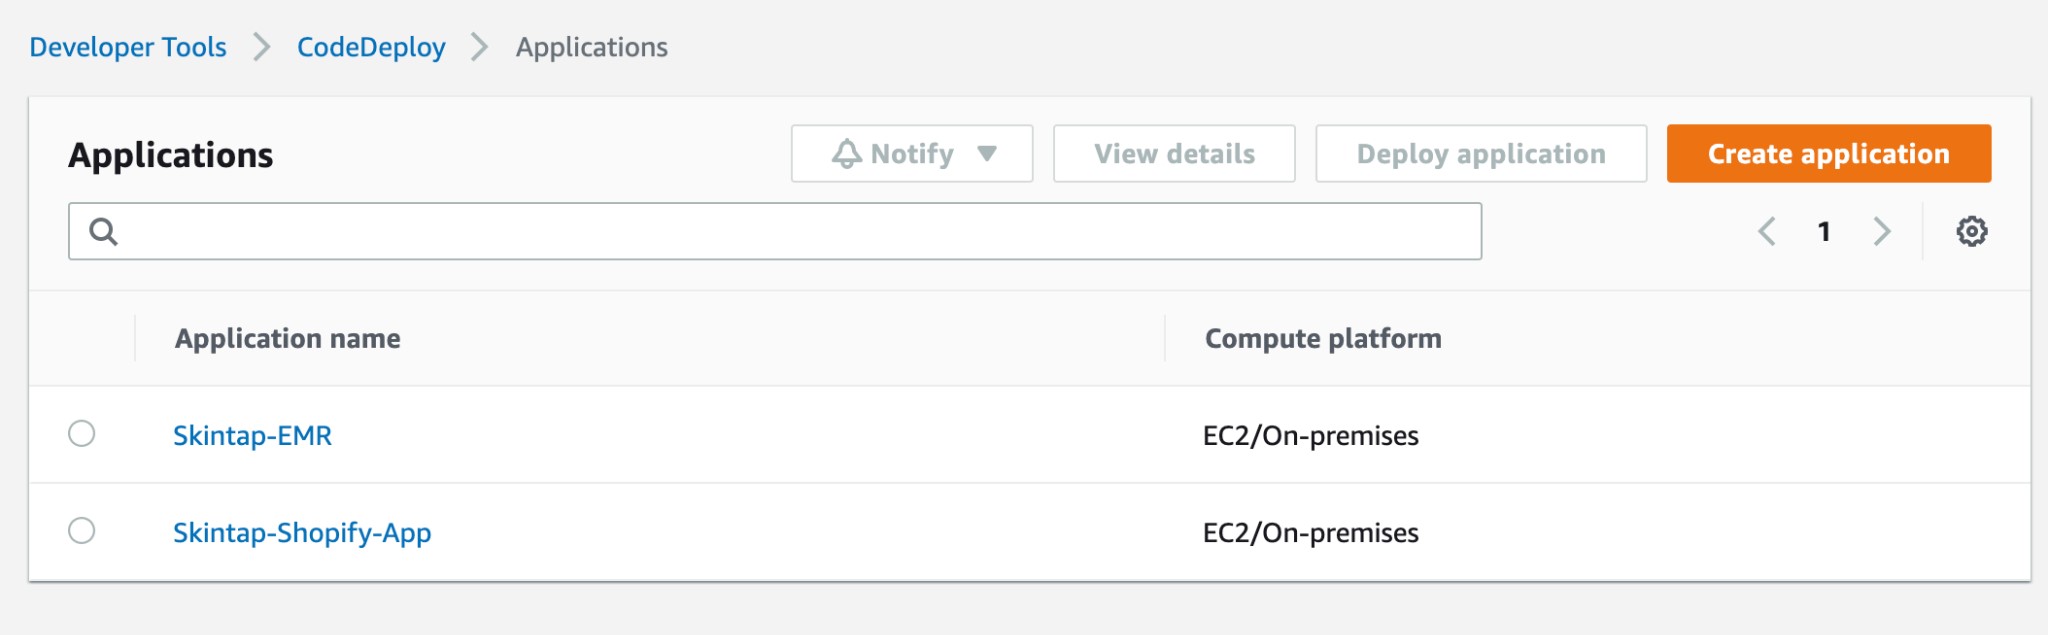Sort by Application name column header
The image size is (2048, 635).
(288, 339)
